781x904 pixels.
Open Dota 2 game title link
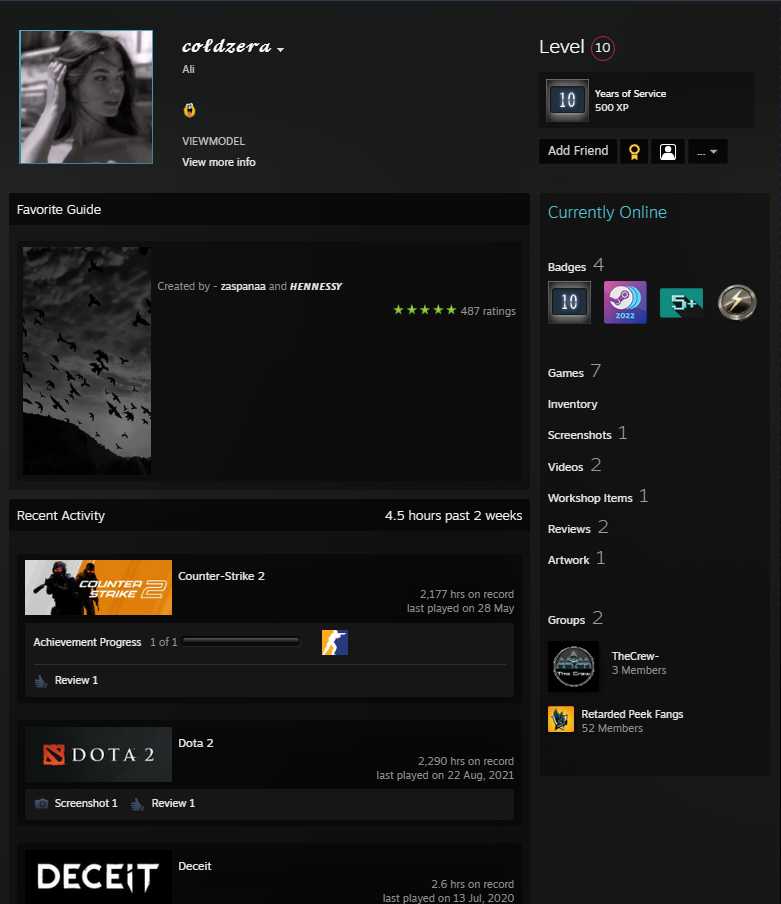pyautogui.click(x=195, y=743)
